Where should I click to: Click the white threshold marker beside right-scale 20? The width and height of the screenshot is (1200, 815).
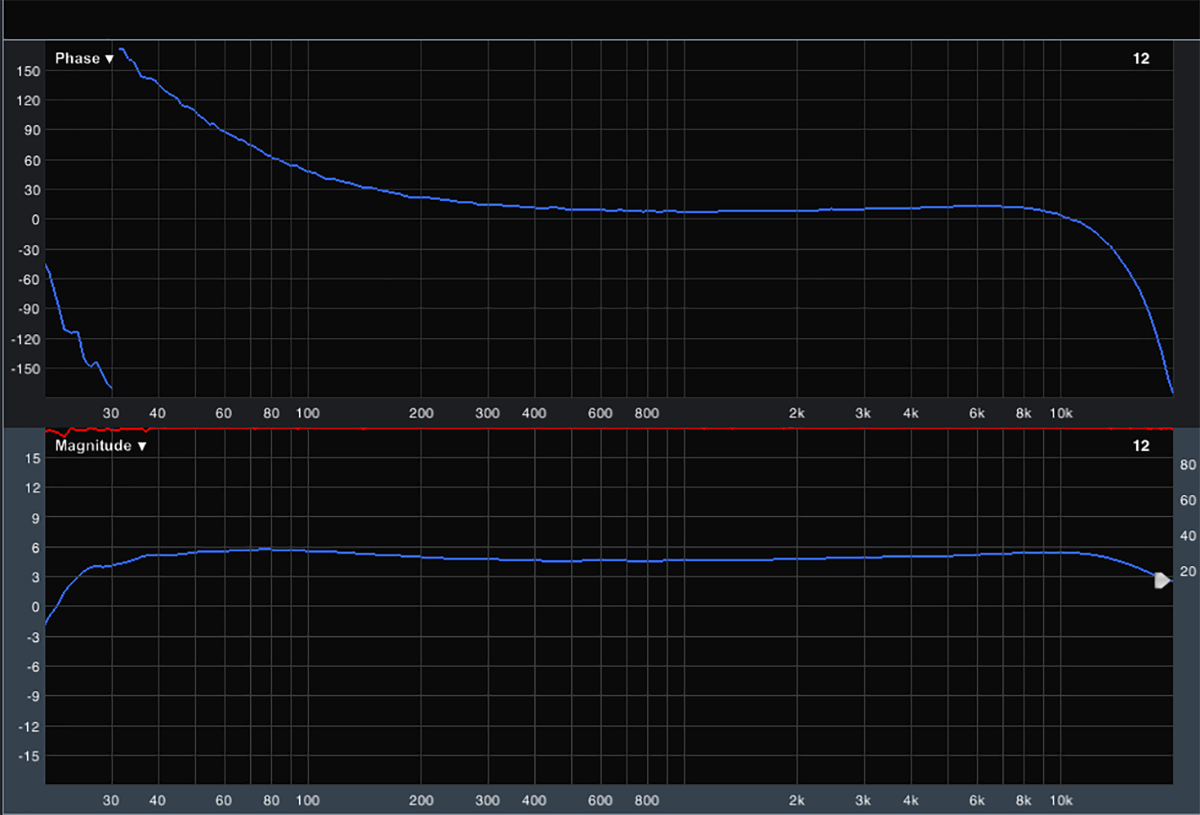(x=1162, y=580)
